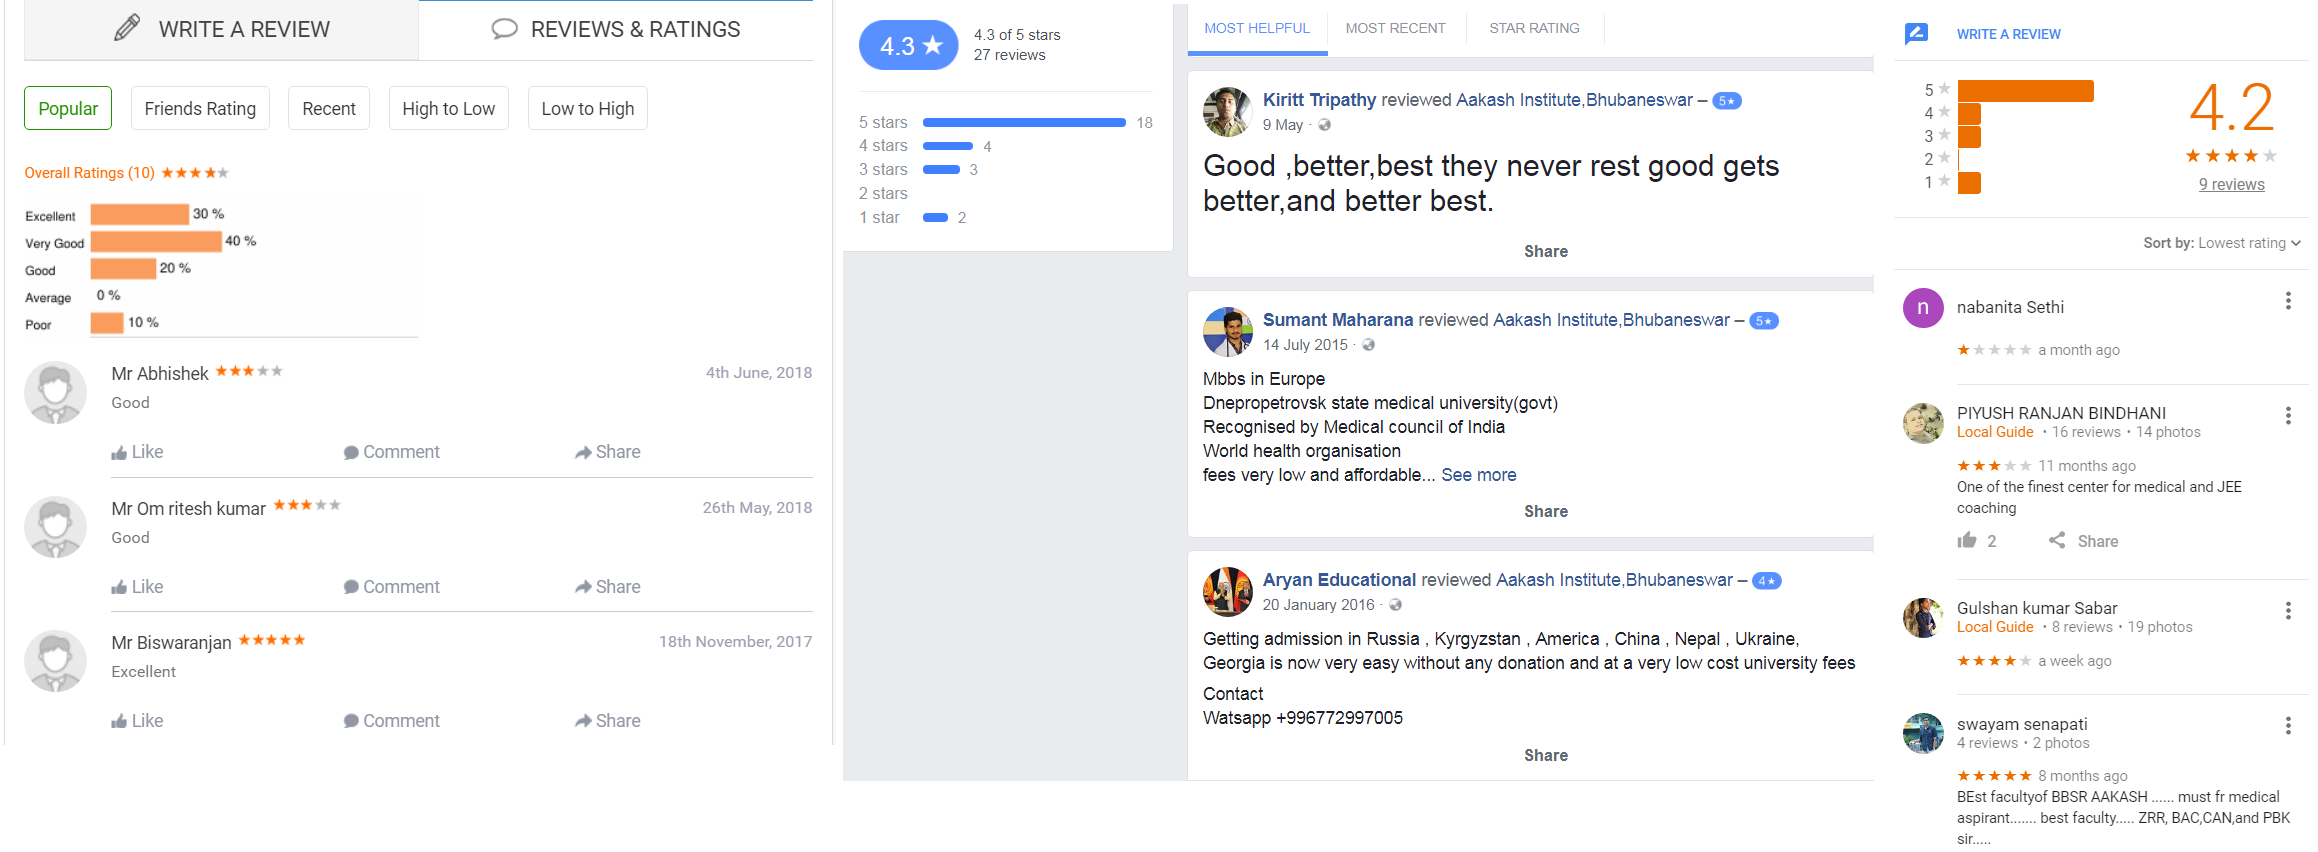
Task: Click Mr Abhishek's avatar image
Action: click(55, 393)
